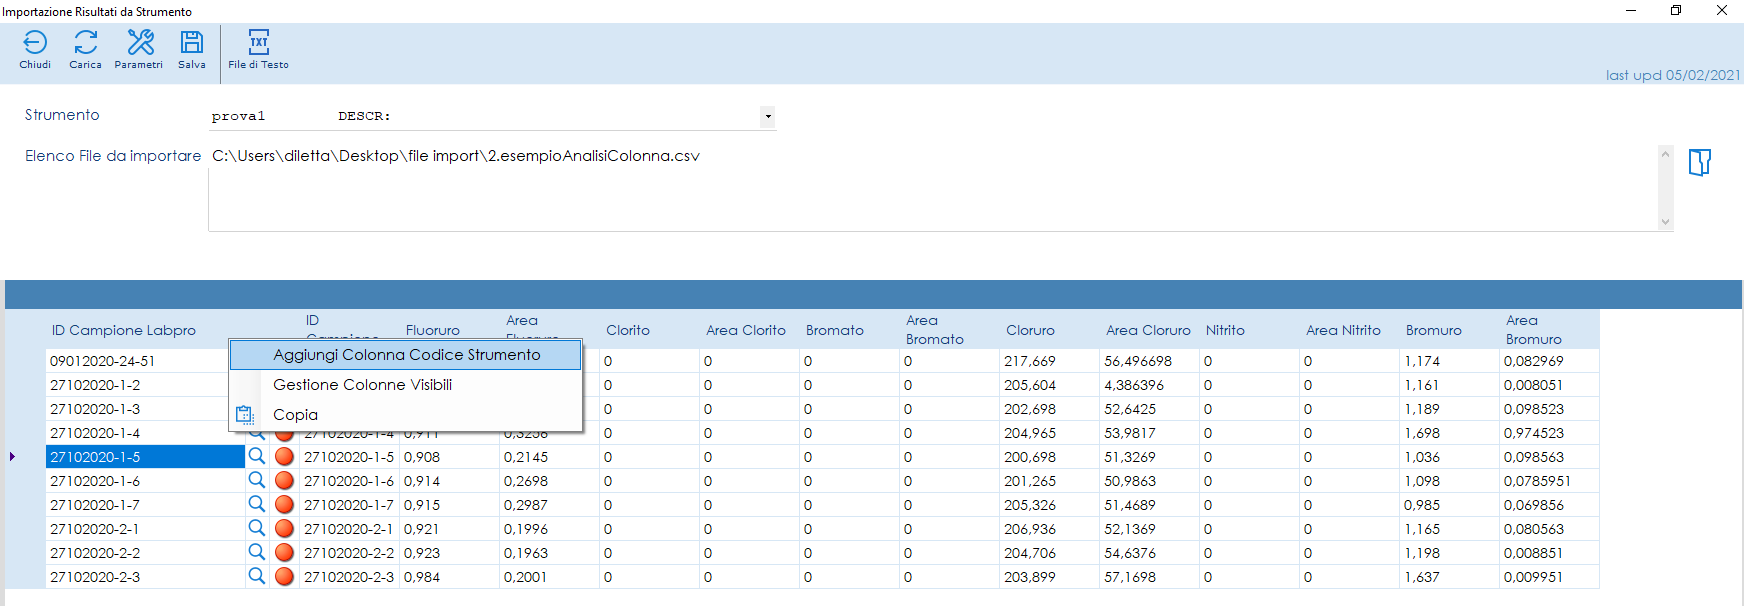
Task: Click the Area Cloruro column header
Action: coord(1148,330)
